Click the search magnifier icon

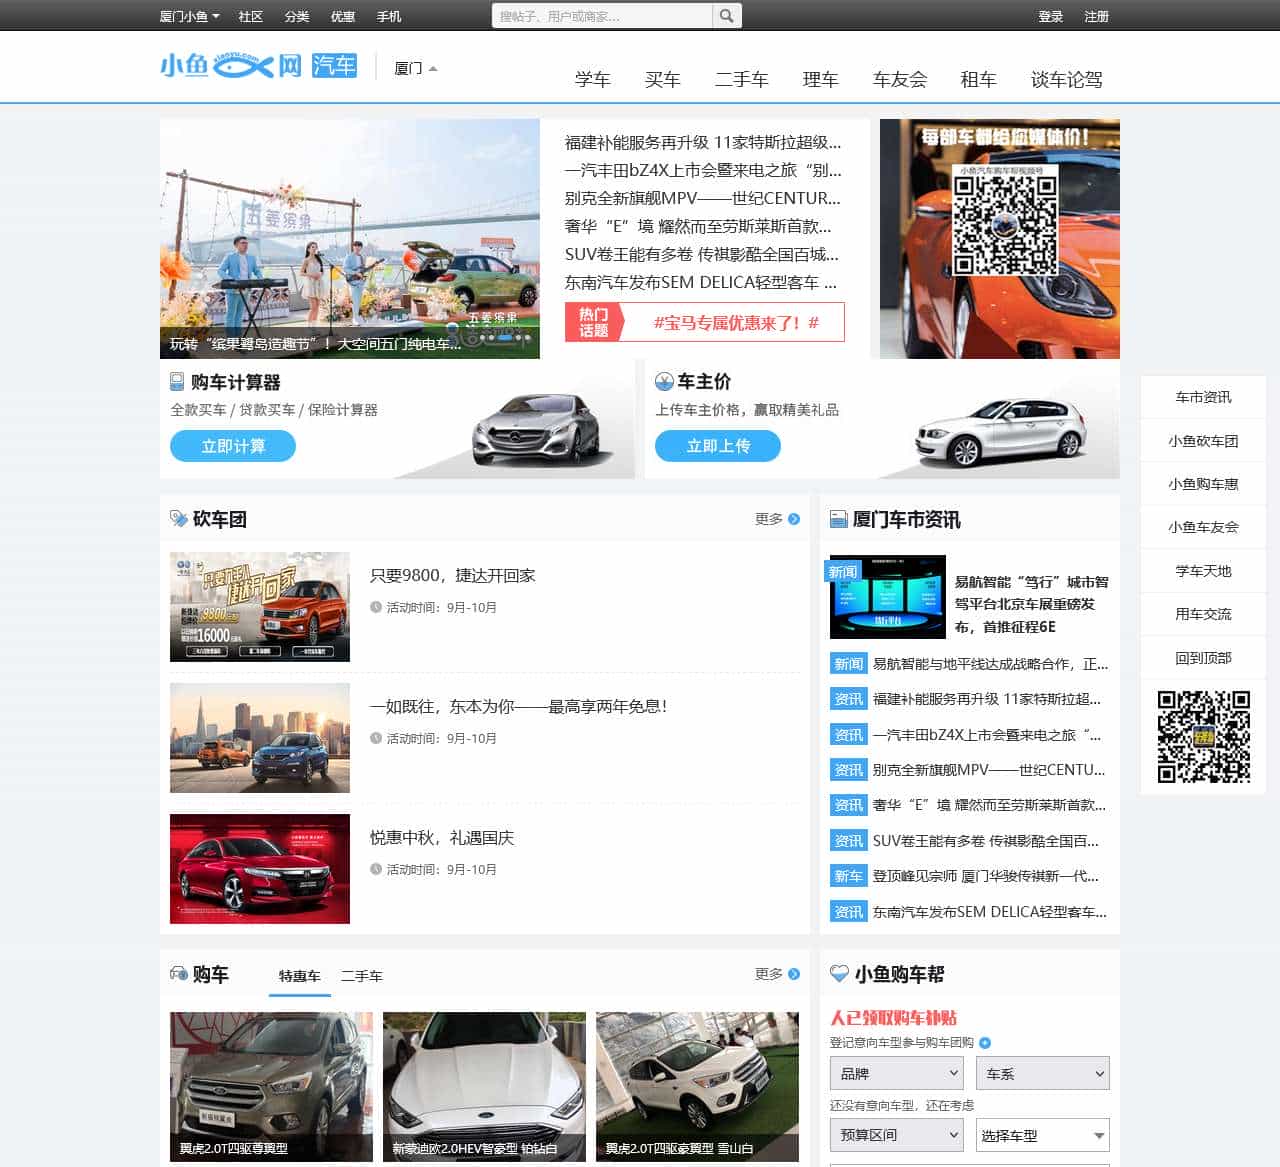[x=727, y=15]
